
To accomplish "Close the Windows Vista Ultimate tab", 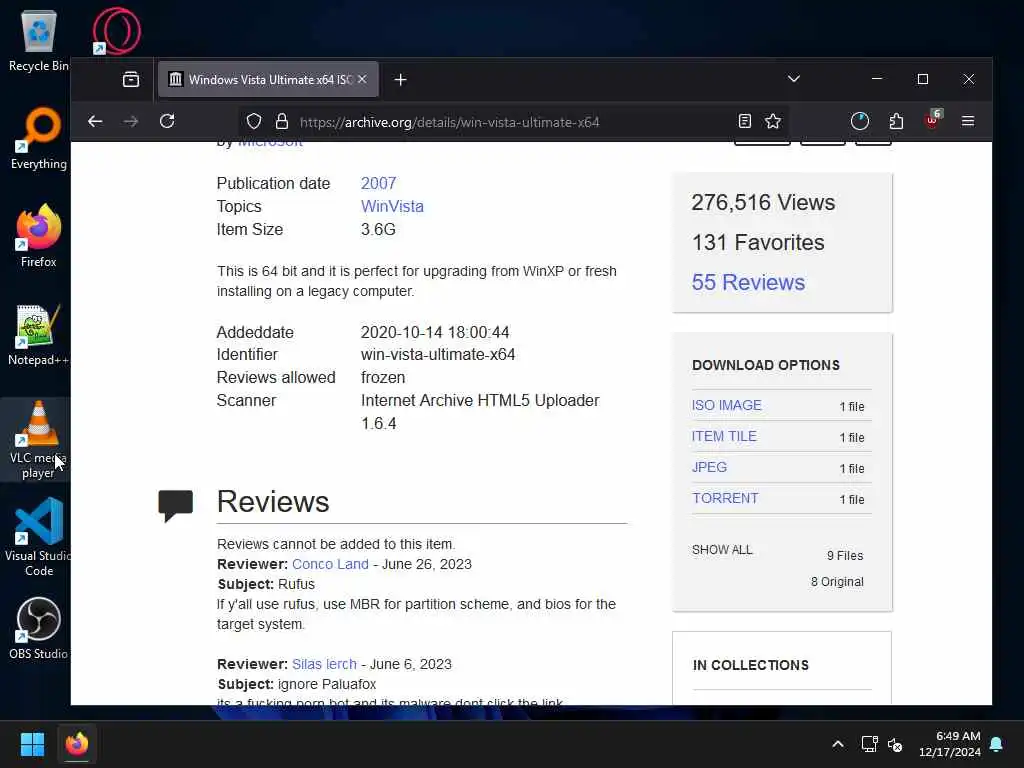I will point(362,79).
